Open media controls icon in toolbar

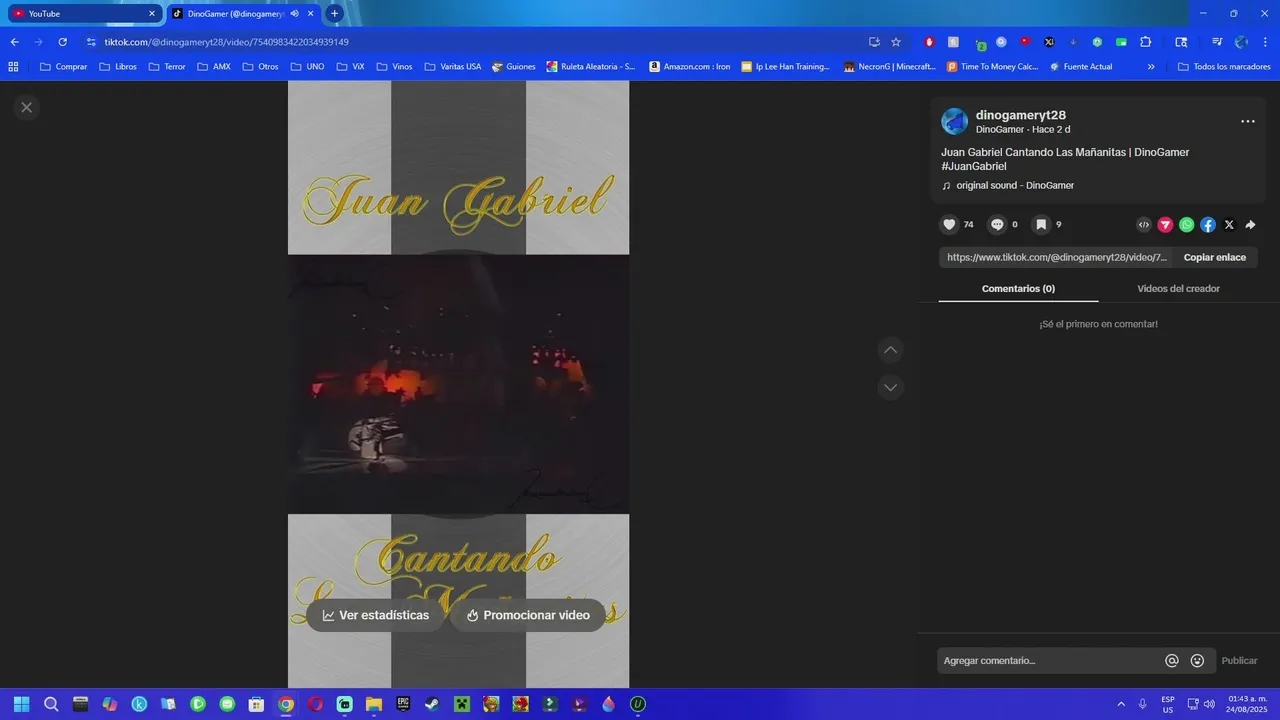point(1217,42)
